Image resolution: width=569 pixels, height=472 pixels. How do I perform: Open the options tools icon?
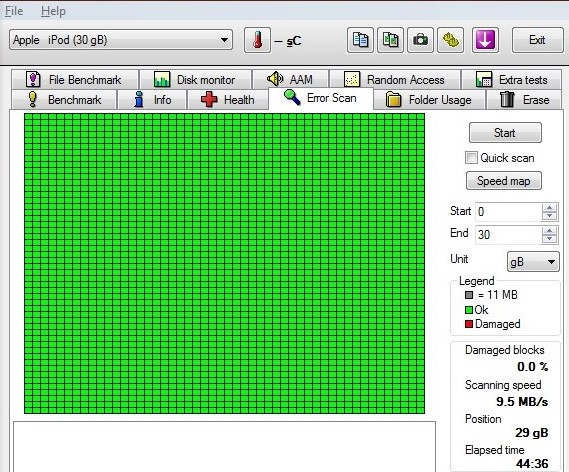click(450, 40)
